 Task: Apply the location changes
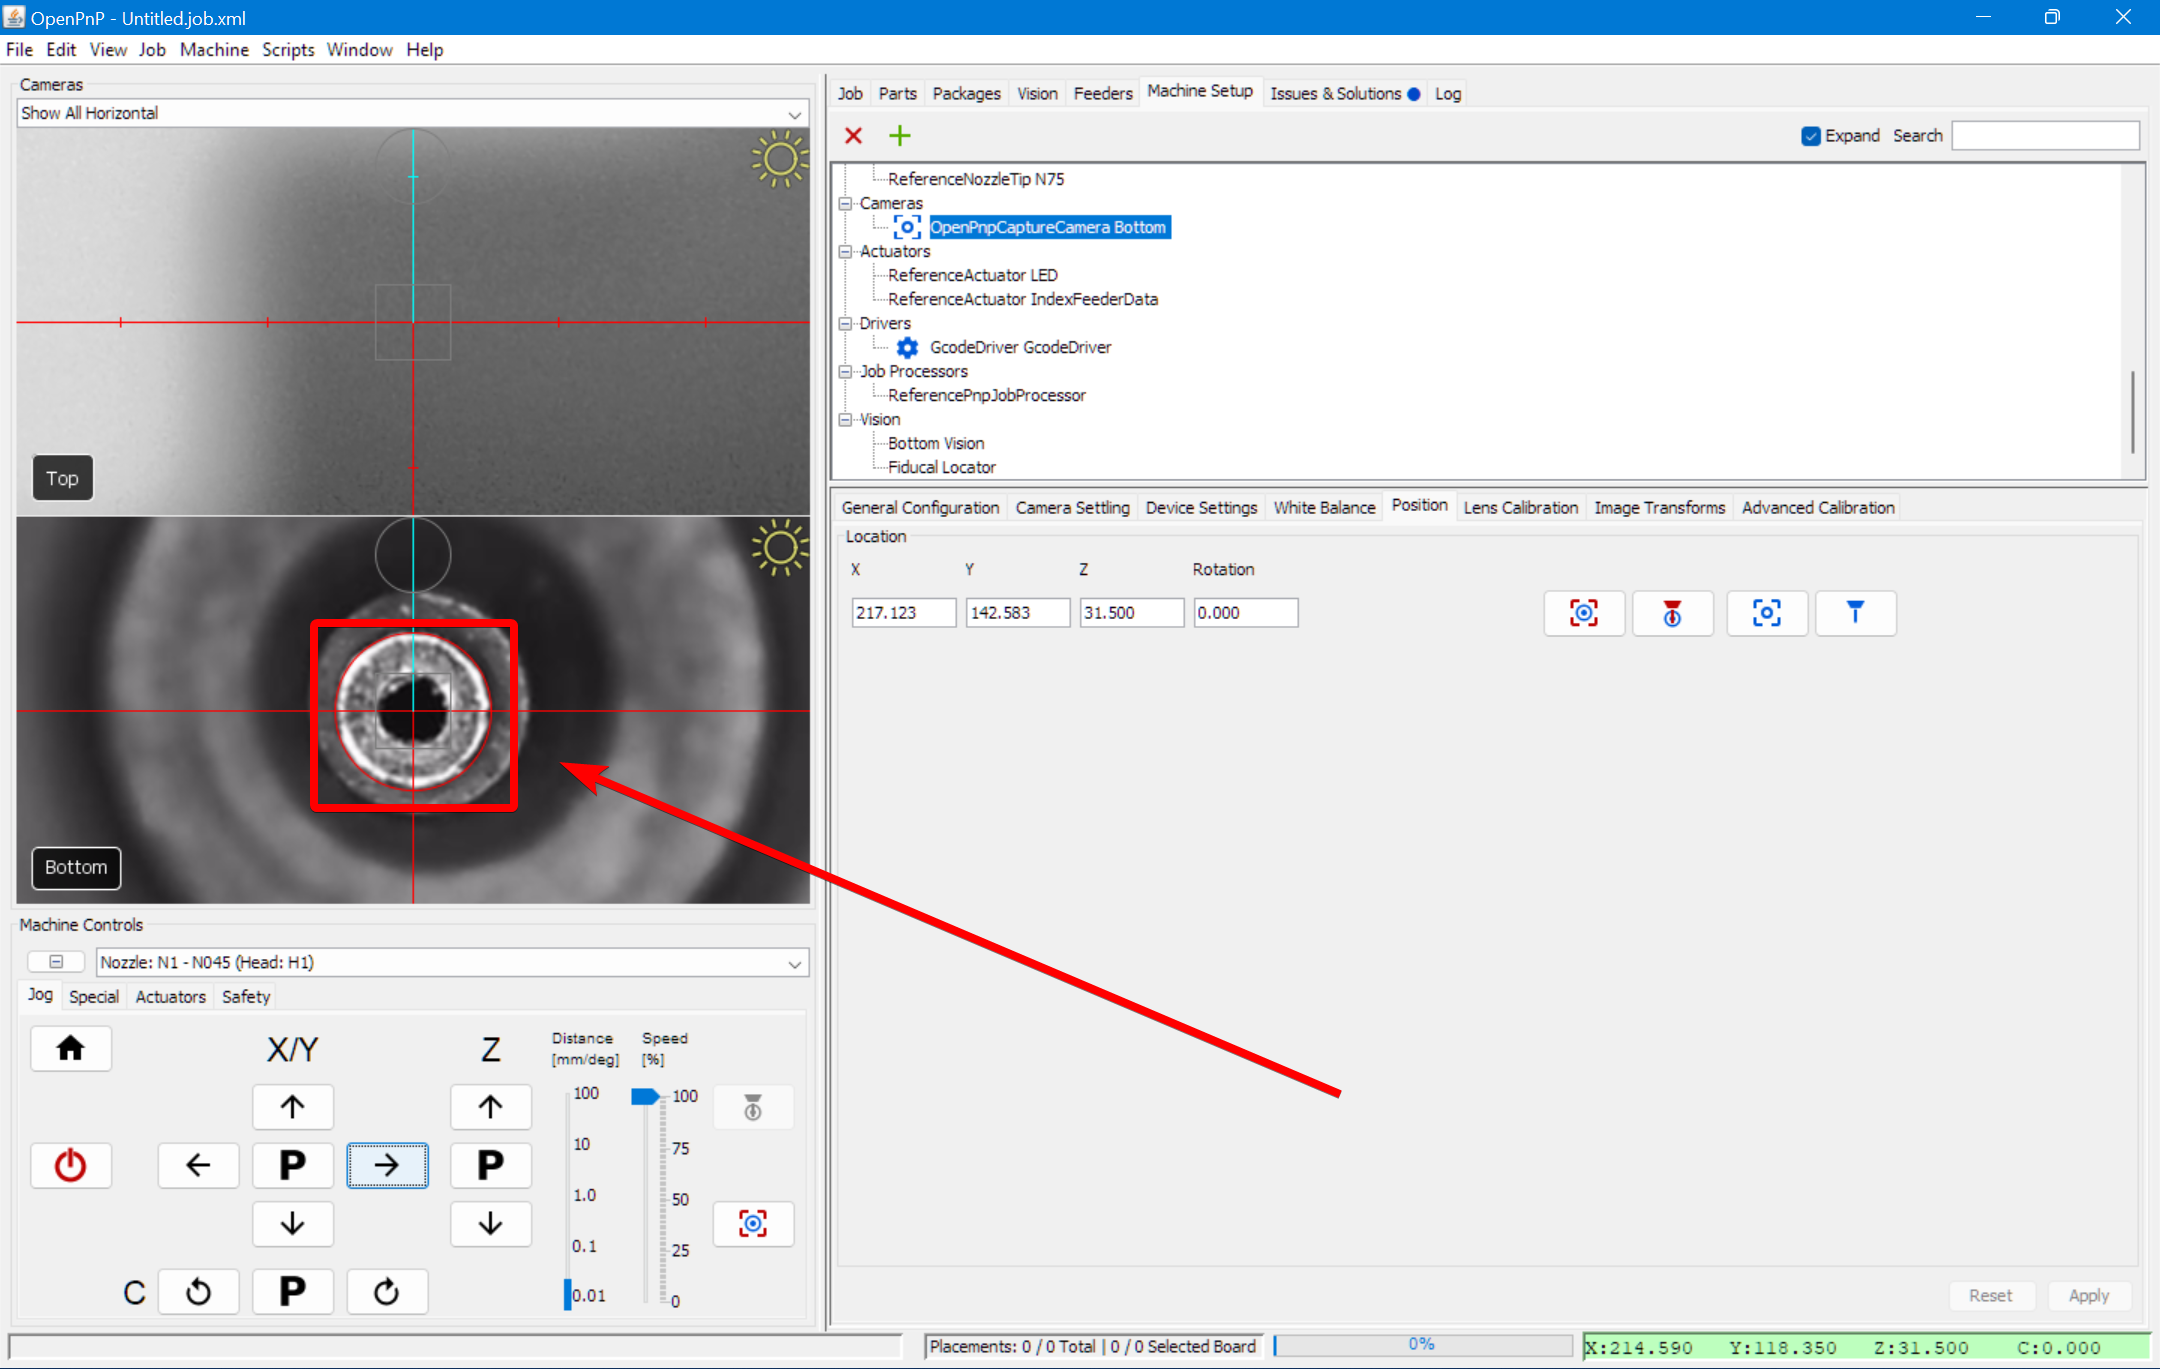coord(2089,1295)
